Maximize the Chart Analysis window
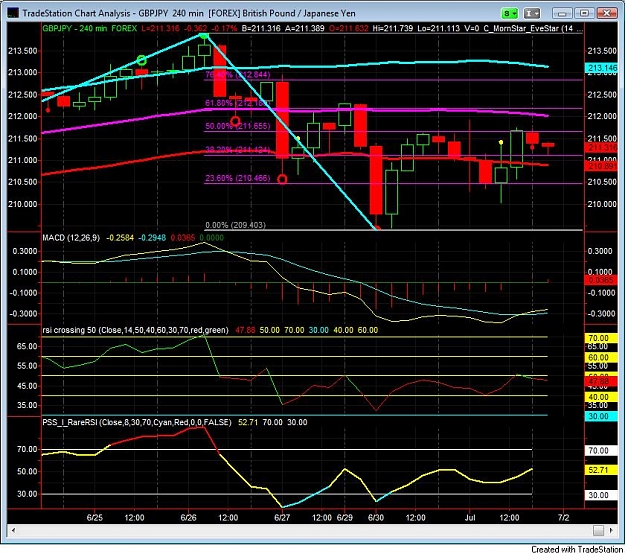625x554 pixels. [x=584, y=14]
